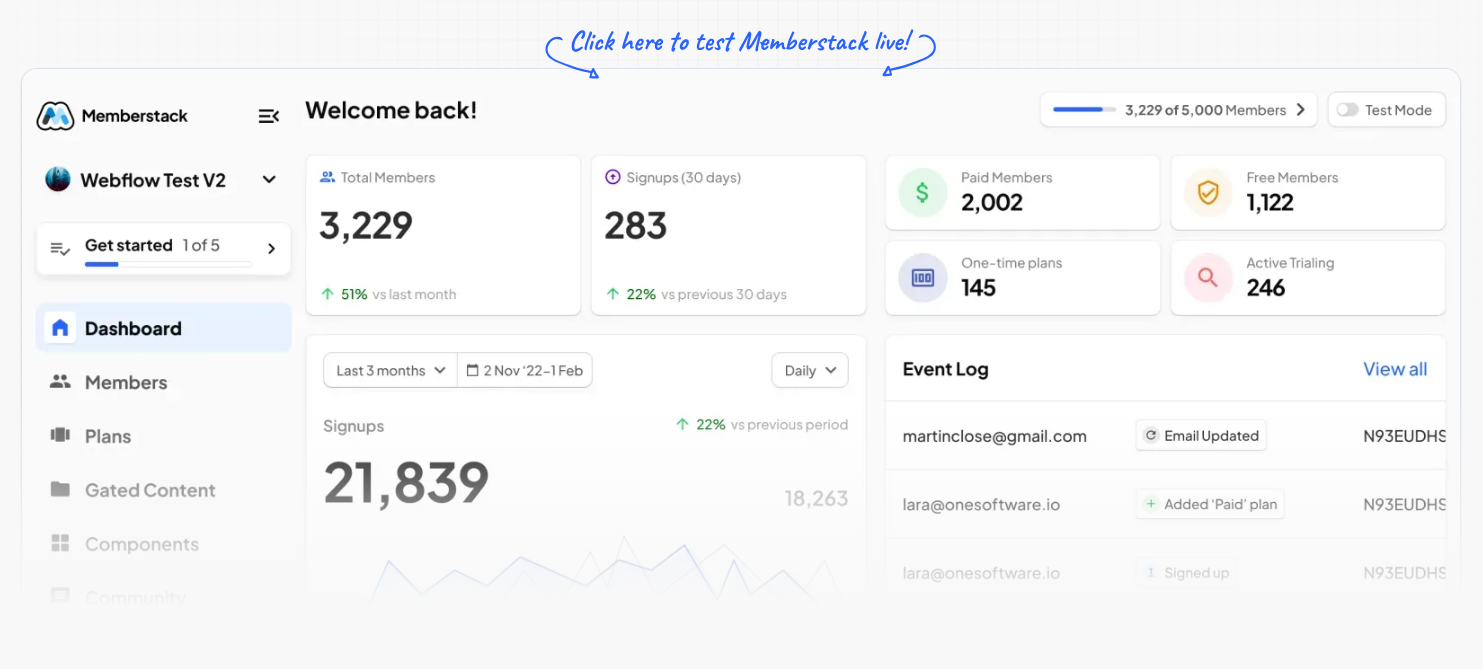This screenshot has width=1483, height=669.
Task: Click the plus icon on Added 'Paid' plan
Action: [x=1151, y=504]
